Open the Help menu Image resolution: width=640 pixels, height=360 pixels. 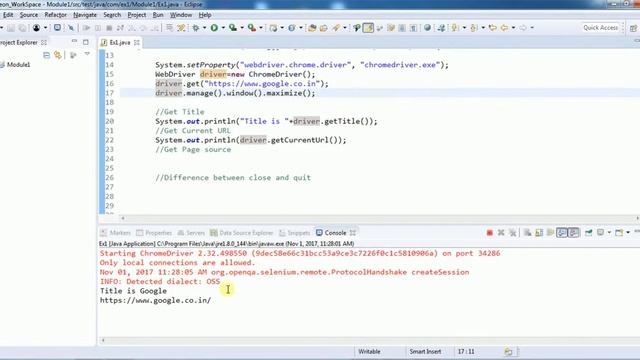[205, 15]
